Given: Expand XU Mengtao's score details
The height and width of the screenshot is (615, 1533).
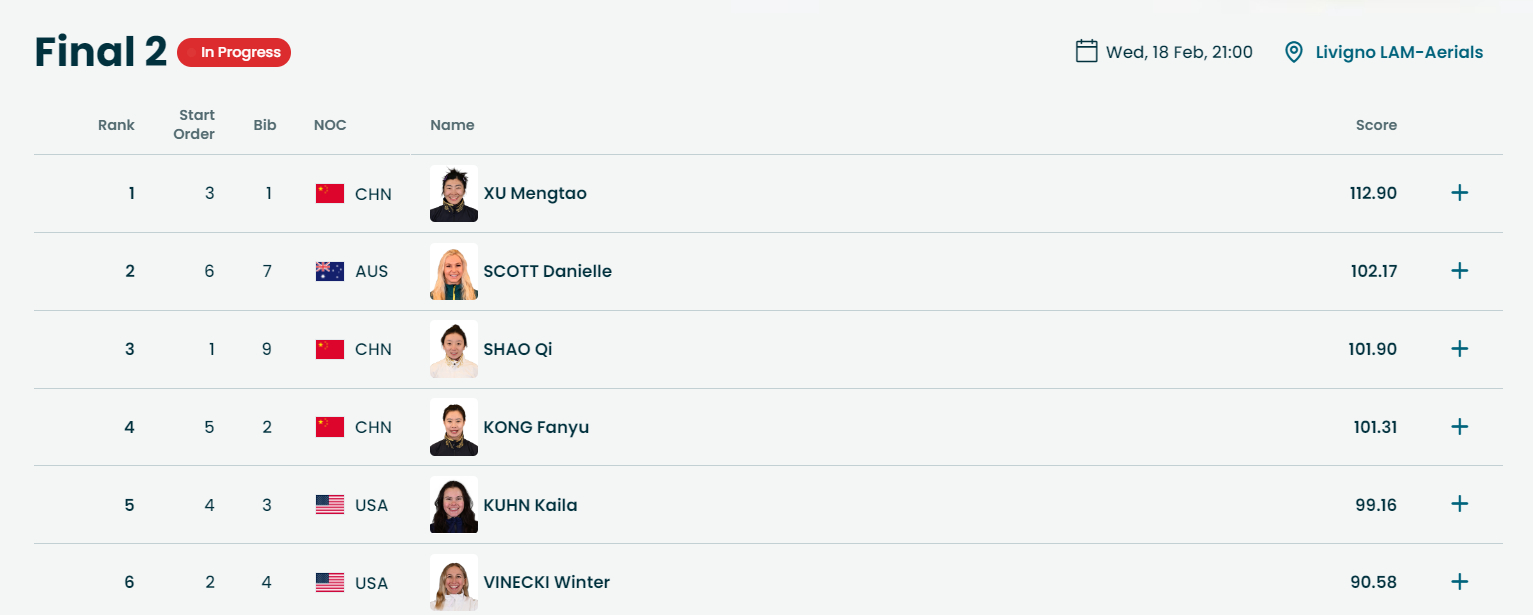Looking at the screenshot, I should 1459,193.
